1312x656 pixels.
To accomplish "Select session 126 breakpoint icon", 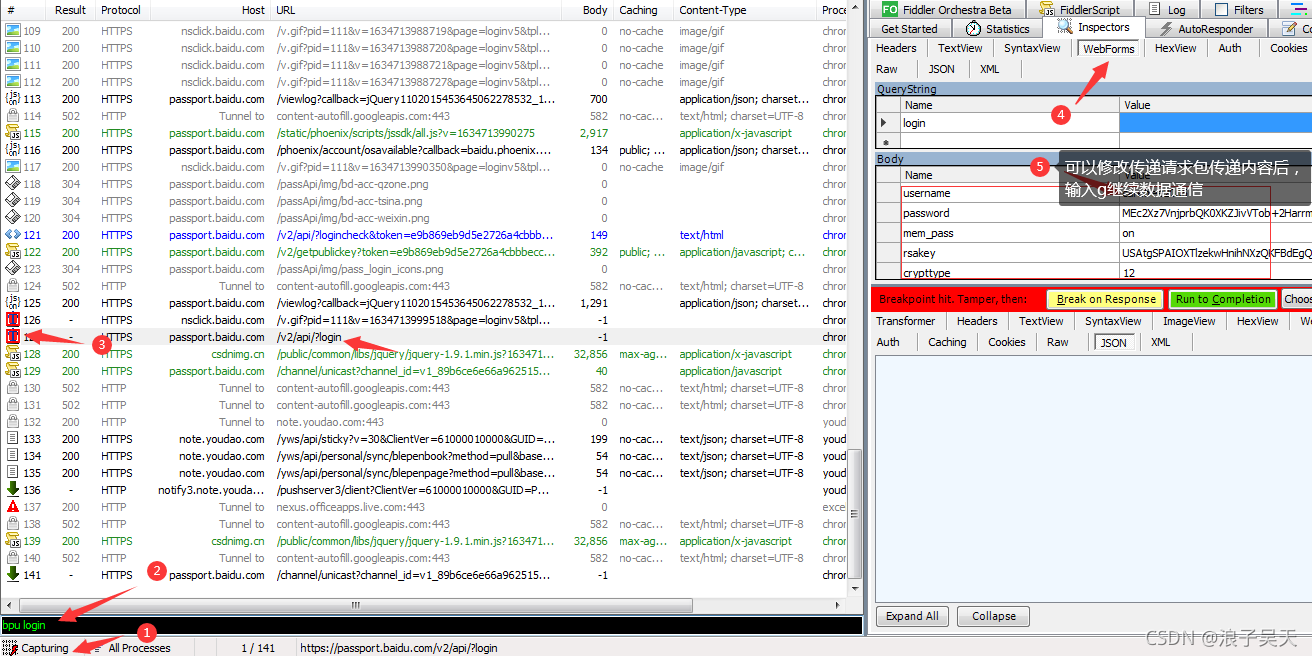I will coord(13,320).
